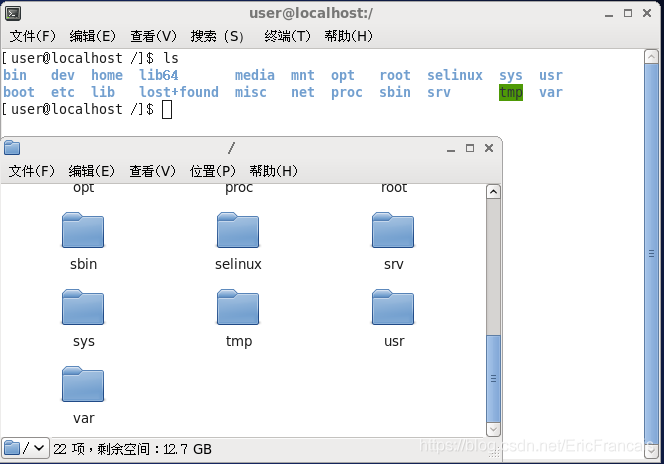Open terminal 搜索(S) menu
The height and width of the screenshot is (464, 664).
(x=217, y=36)
